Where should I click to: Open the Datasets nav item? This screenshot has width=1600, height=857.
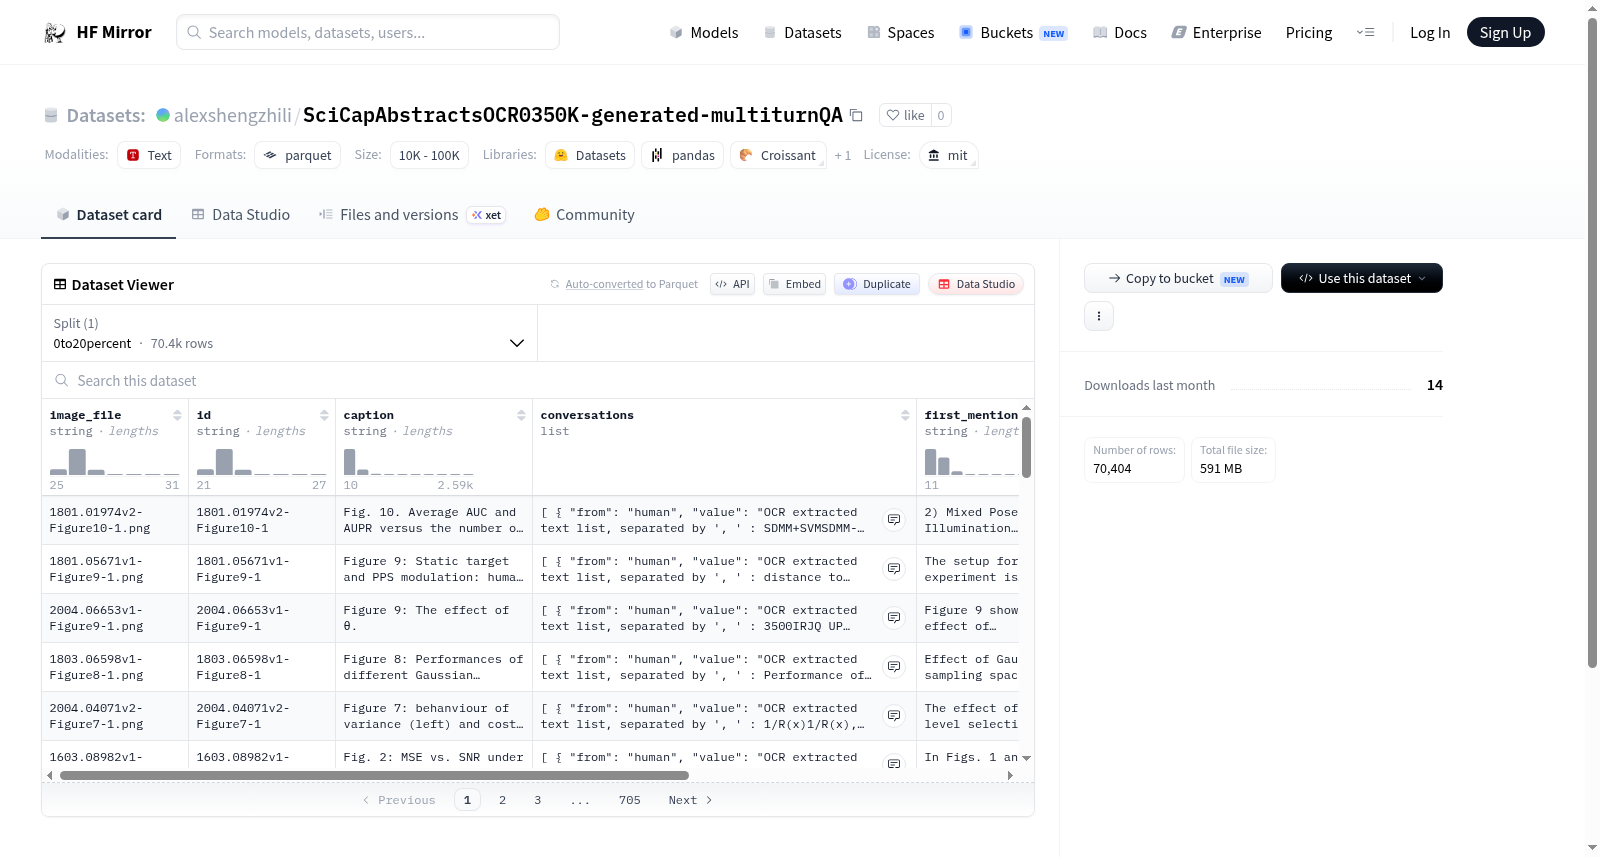pos(802,32)
